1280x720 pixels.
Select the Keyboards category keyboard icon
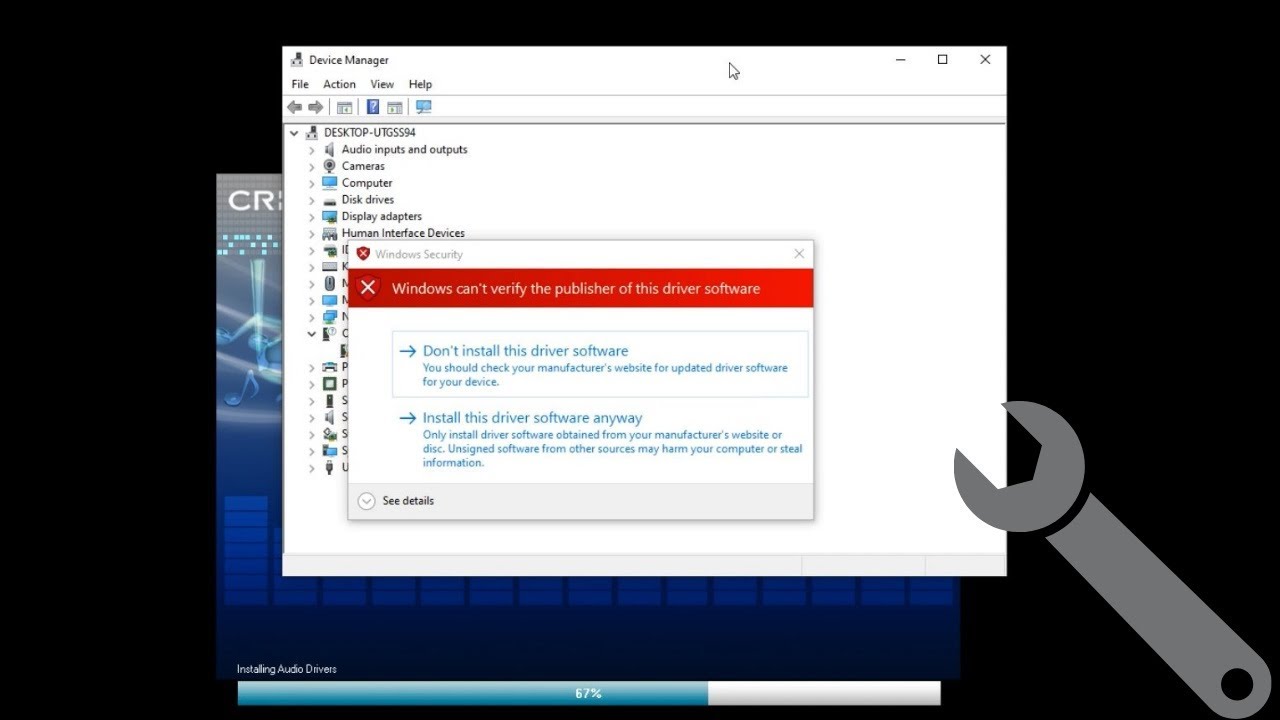329,267
